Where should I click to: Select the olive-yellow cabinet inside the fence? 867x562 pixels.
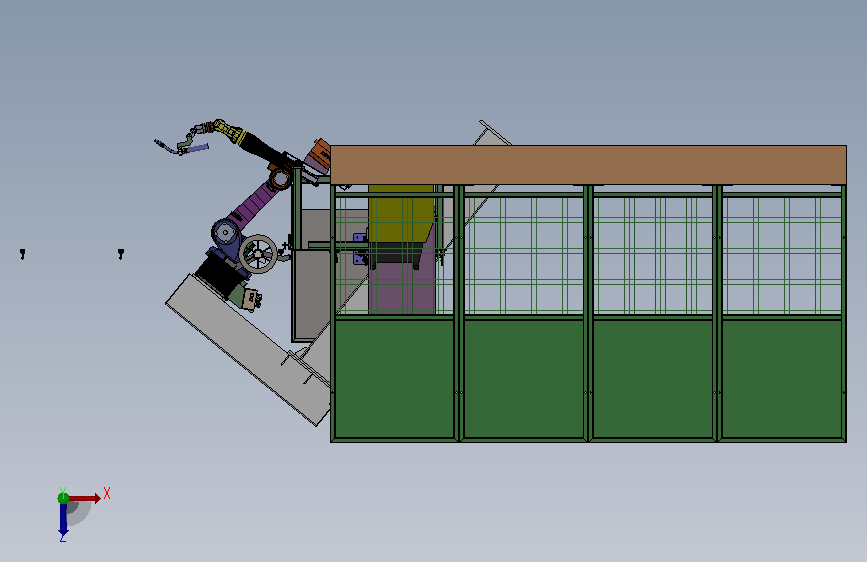[x=400, y=214]
